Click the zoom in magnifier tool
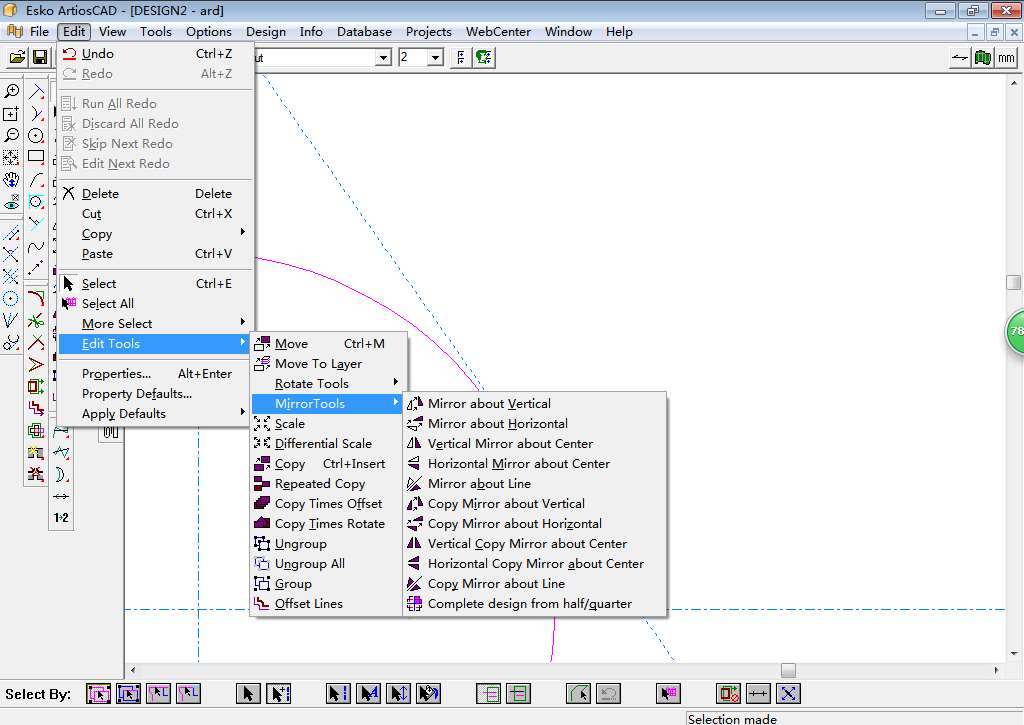Screen dimensions: 1024x725 pos(11,91)
